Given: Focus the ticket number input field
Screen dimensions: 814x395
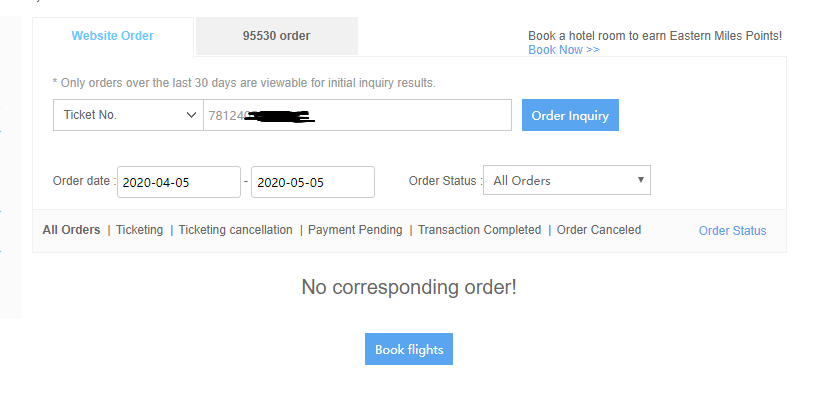Looking at the screenshot, I should pyautogui.click(x=357, y=115).
